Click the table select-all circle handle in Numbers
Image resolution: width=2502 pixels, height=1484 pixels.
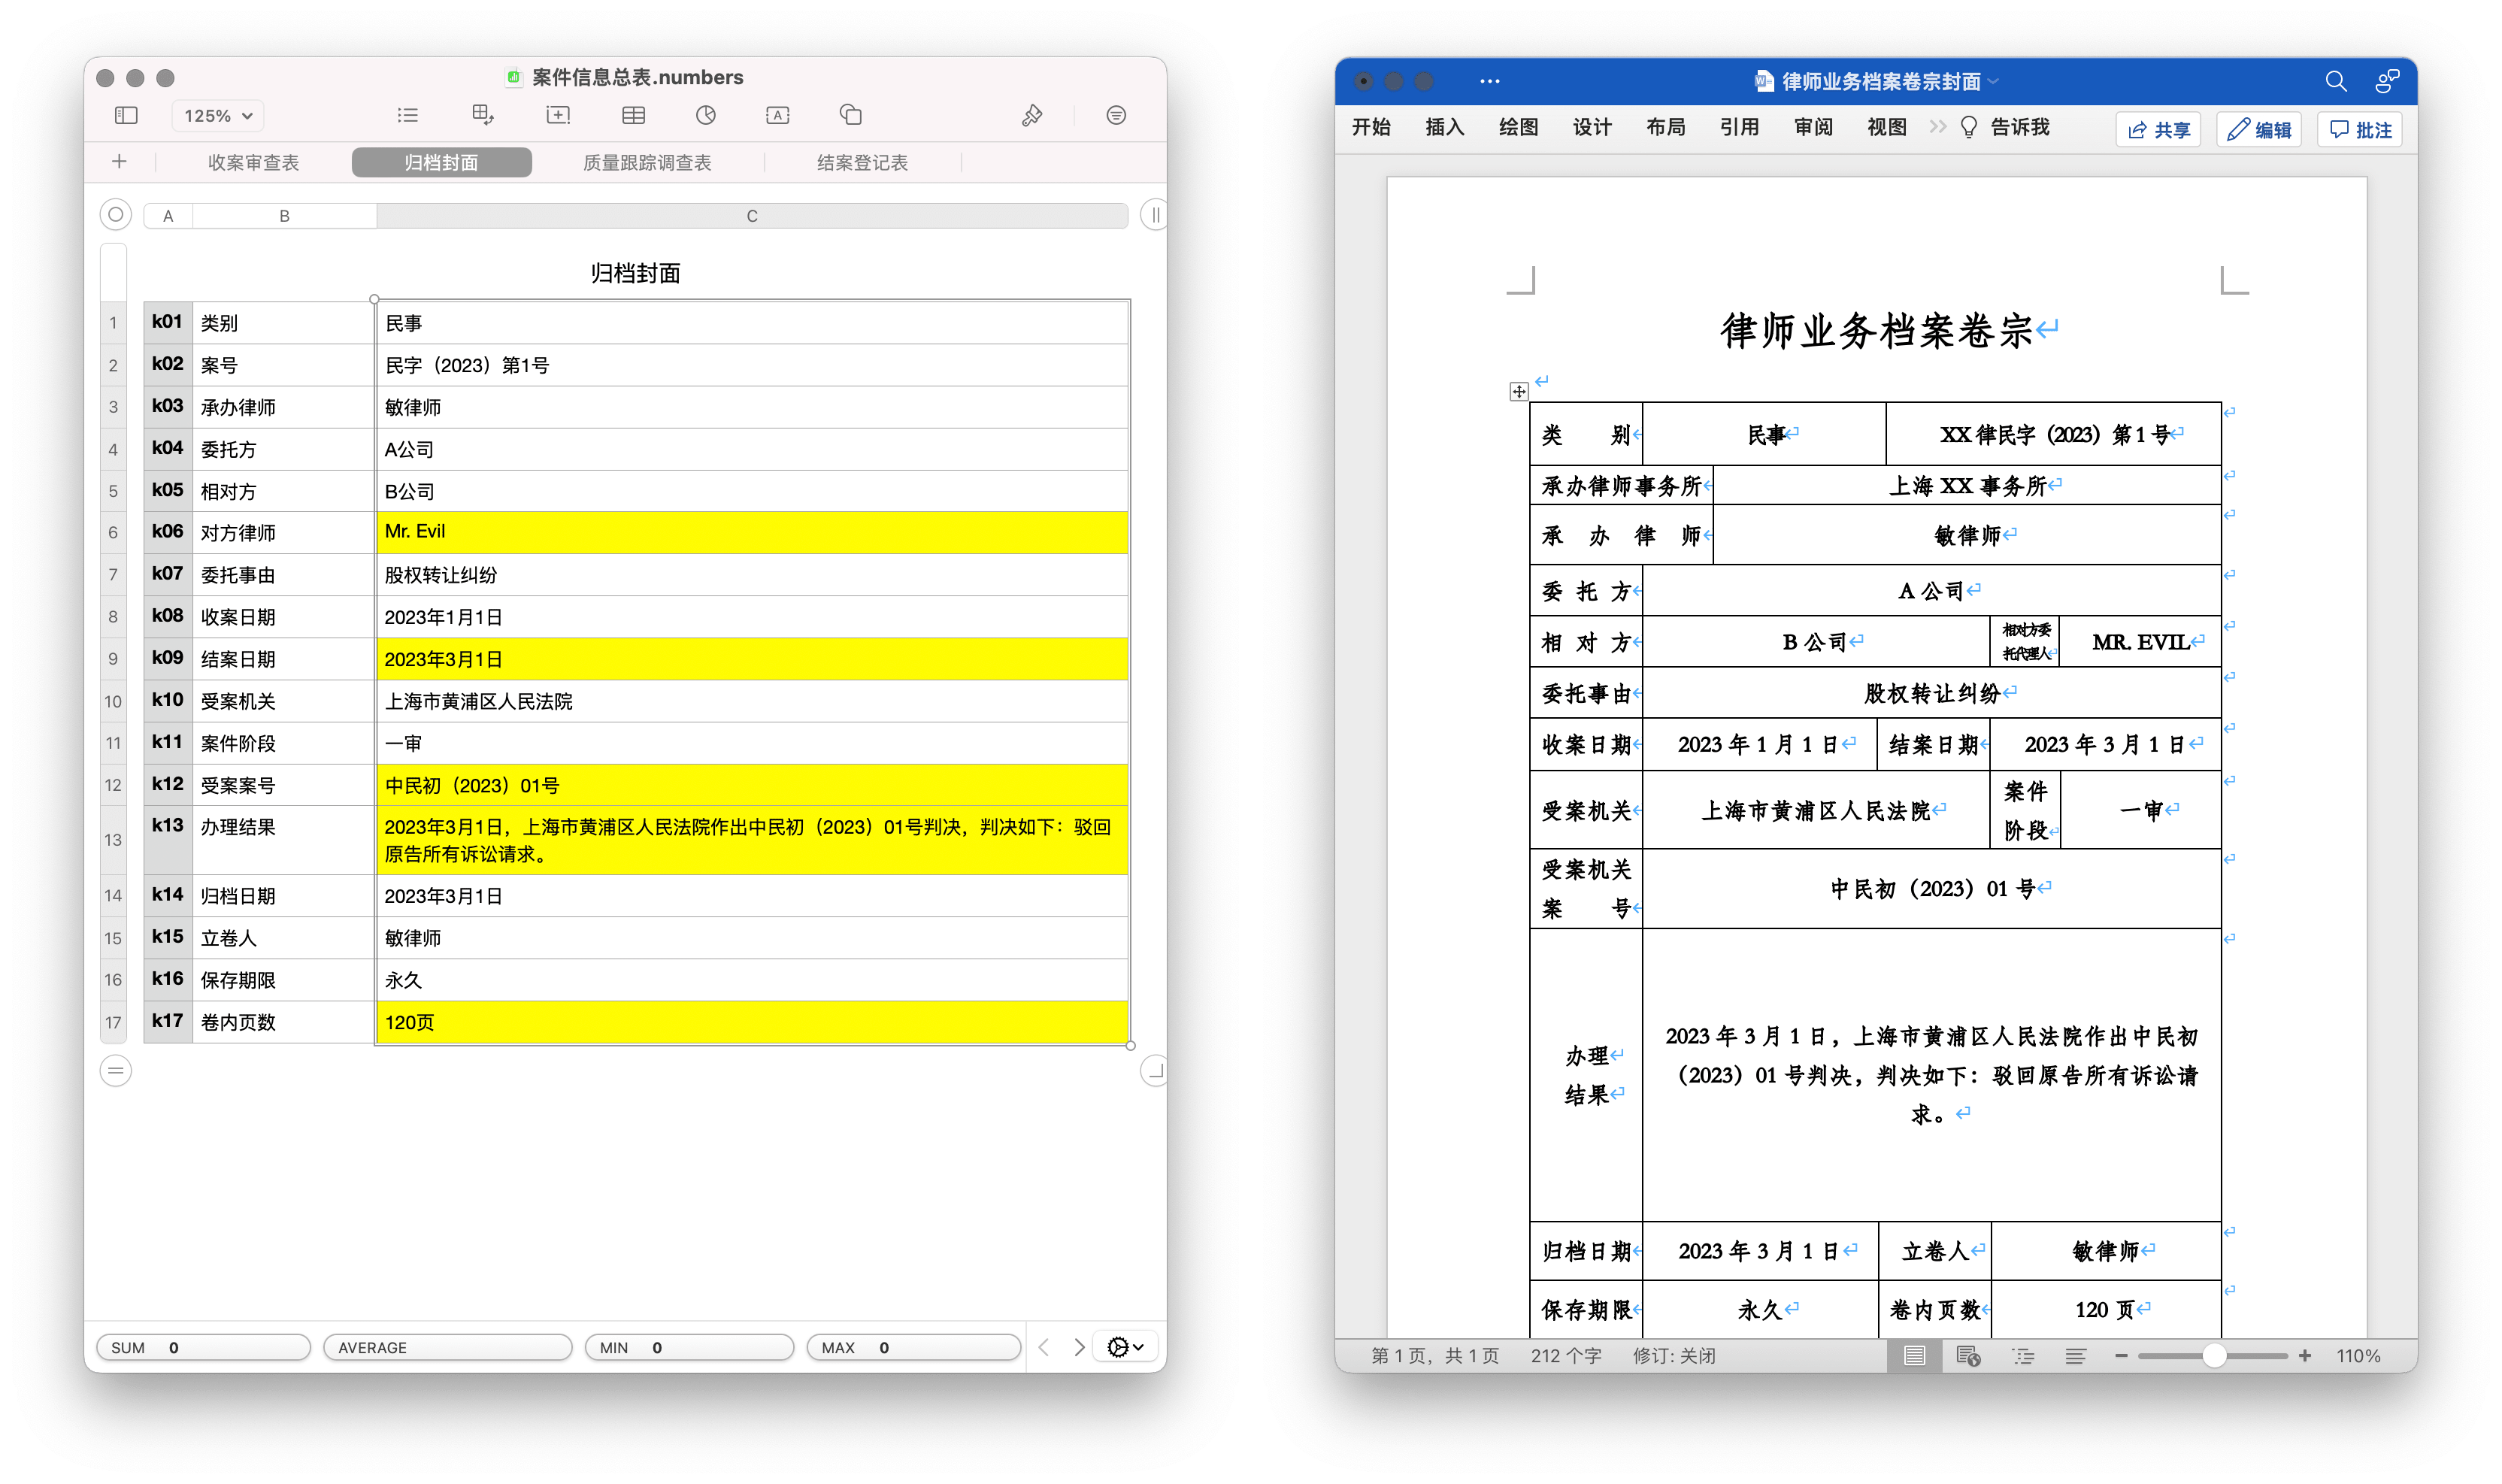coord(116,215)
